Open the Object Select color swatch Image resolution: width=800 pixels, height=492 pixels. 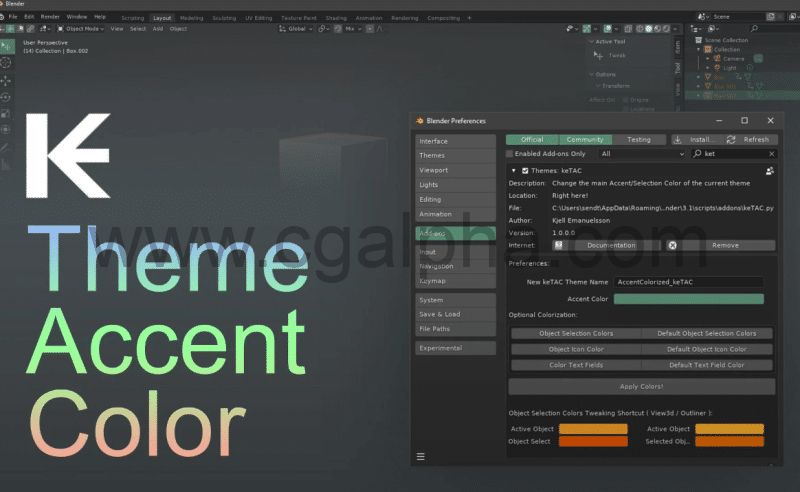coord(593,441)
